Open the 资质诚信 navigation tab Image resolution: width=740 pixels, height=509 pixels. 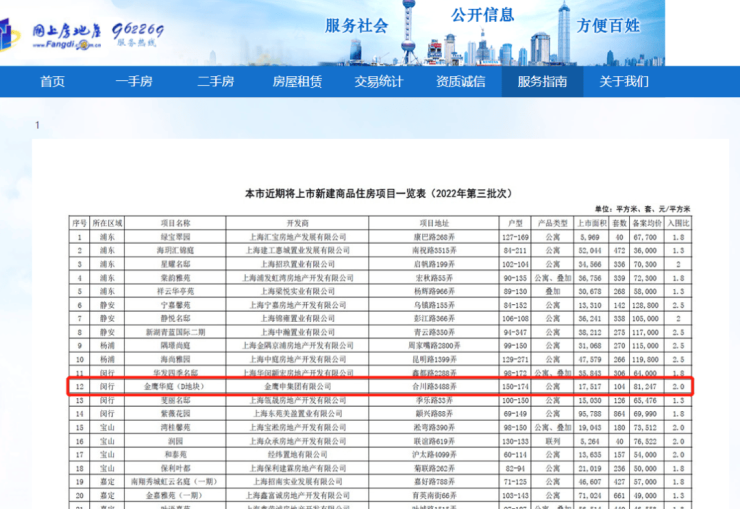461,82
